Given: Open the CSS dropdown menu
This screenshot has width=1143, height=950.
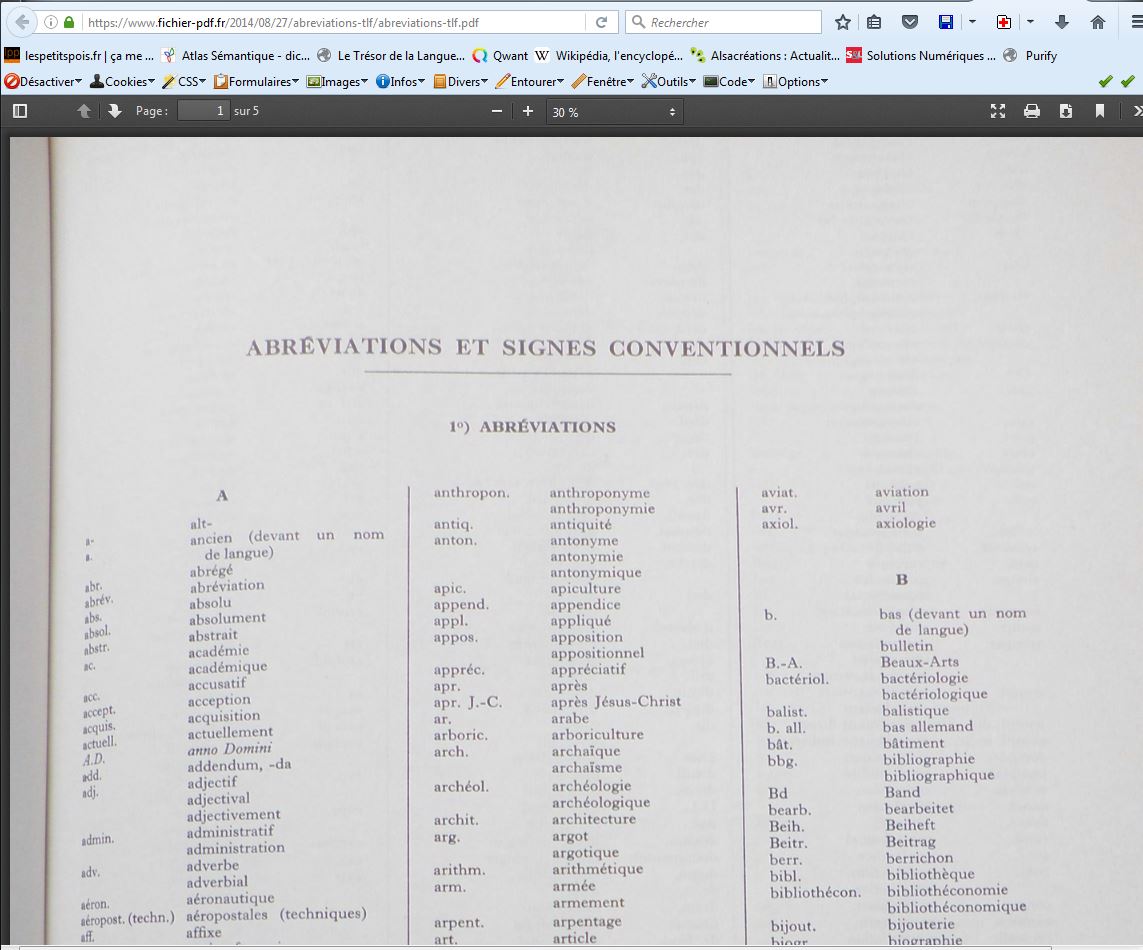Looking at the screenshot, I should tap(184, 82).
